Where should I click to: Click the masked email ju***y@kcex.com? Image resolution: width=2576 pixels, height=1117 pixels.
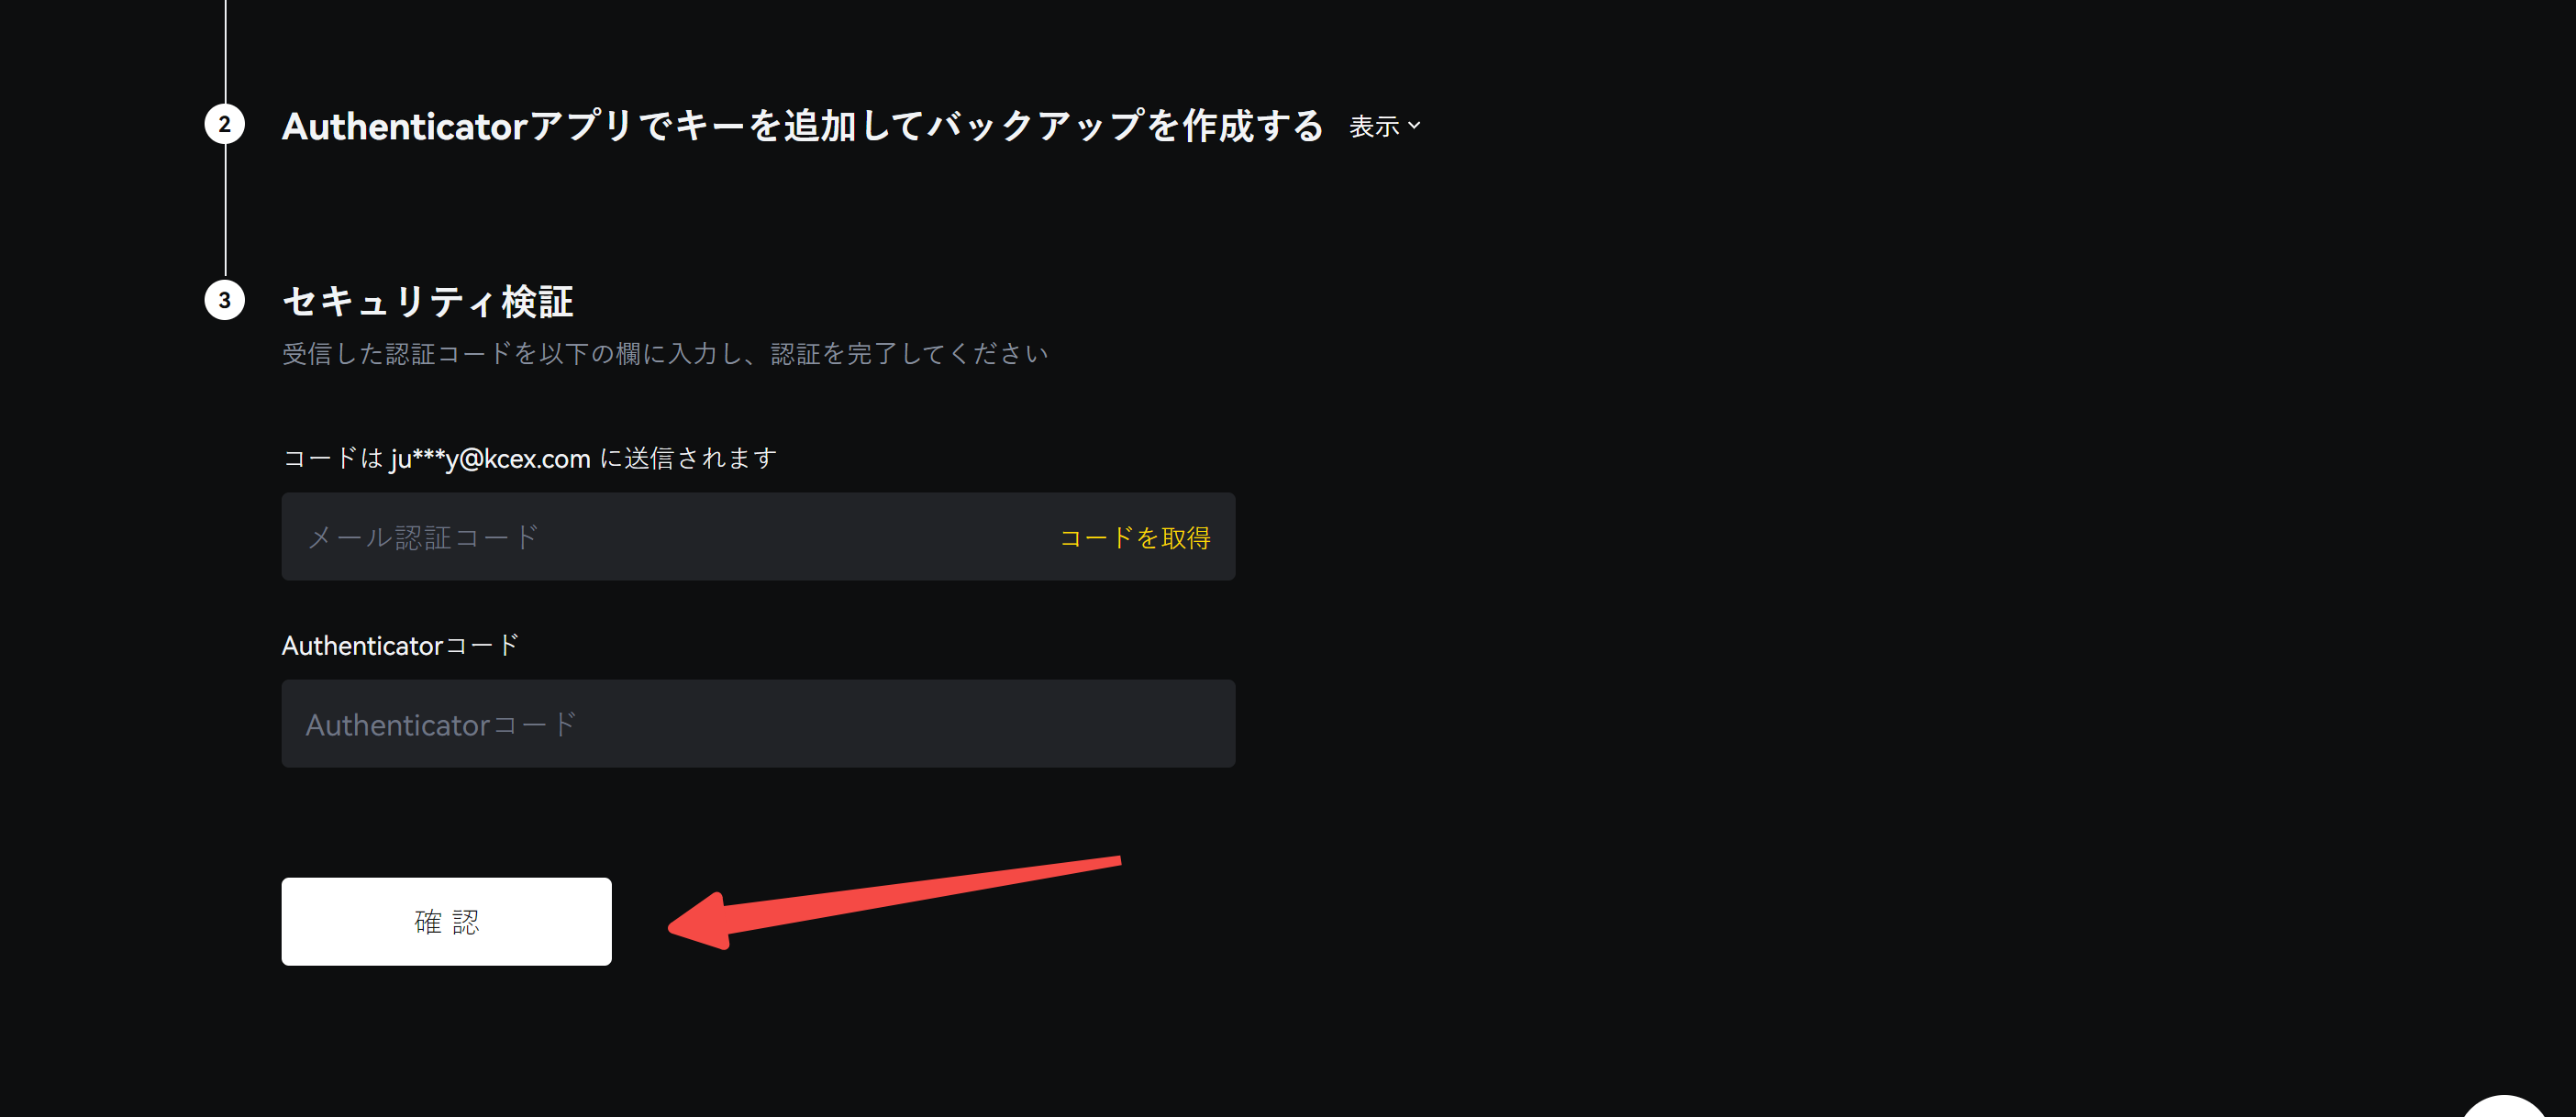(490, 459)
